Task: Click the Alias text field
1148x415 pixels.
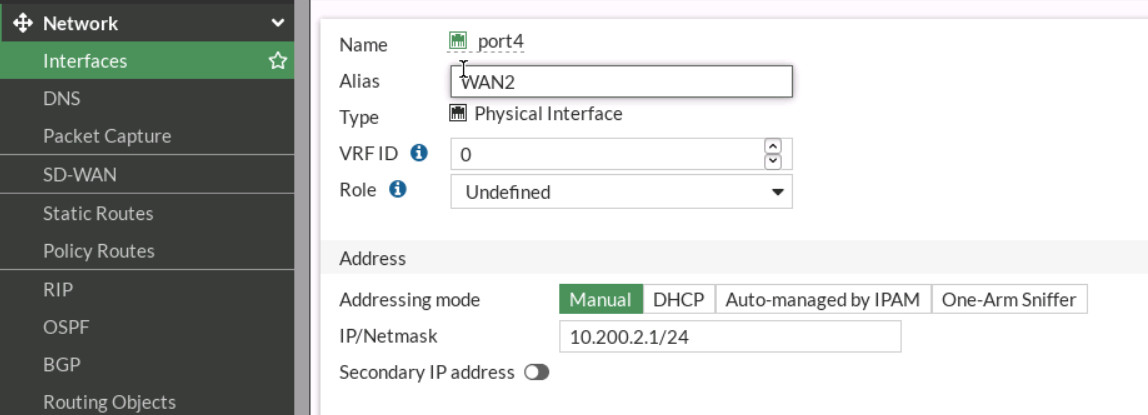Action: click(x=621, y=82)
